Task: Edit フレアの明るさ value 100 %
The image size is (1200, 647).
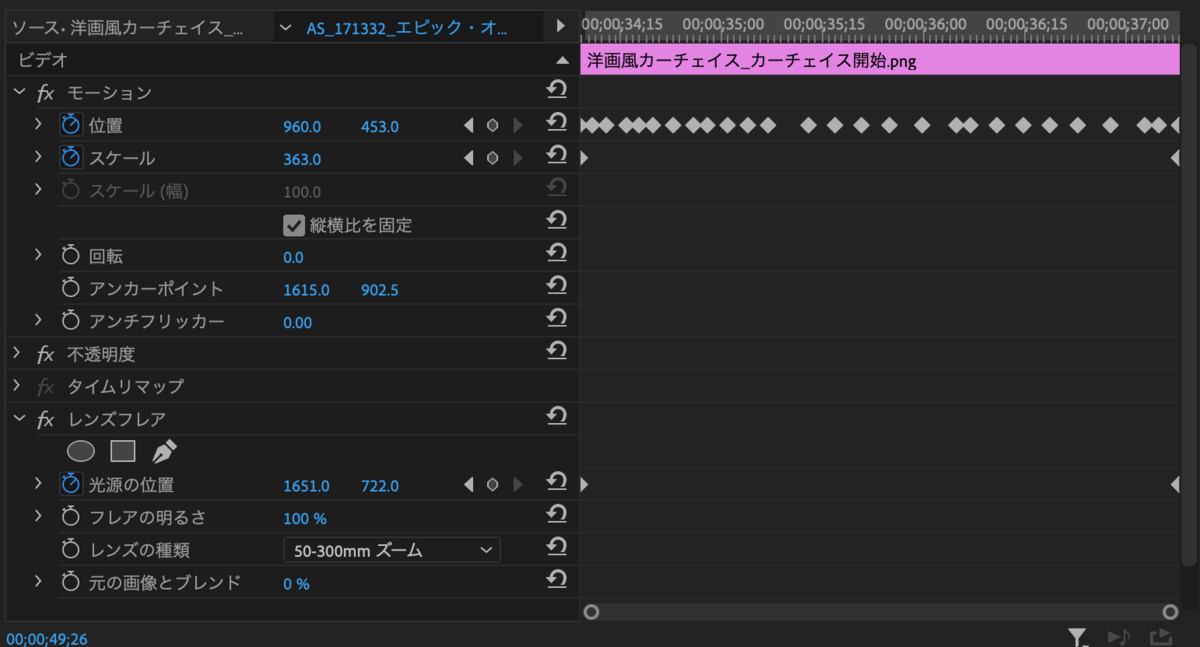Action: (x=305, y=518)
